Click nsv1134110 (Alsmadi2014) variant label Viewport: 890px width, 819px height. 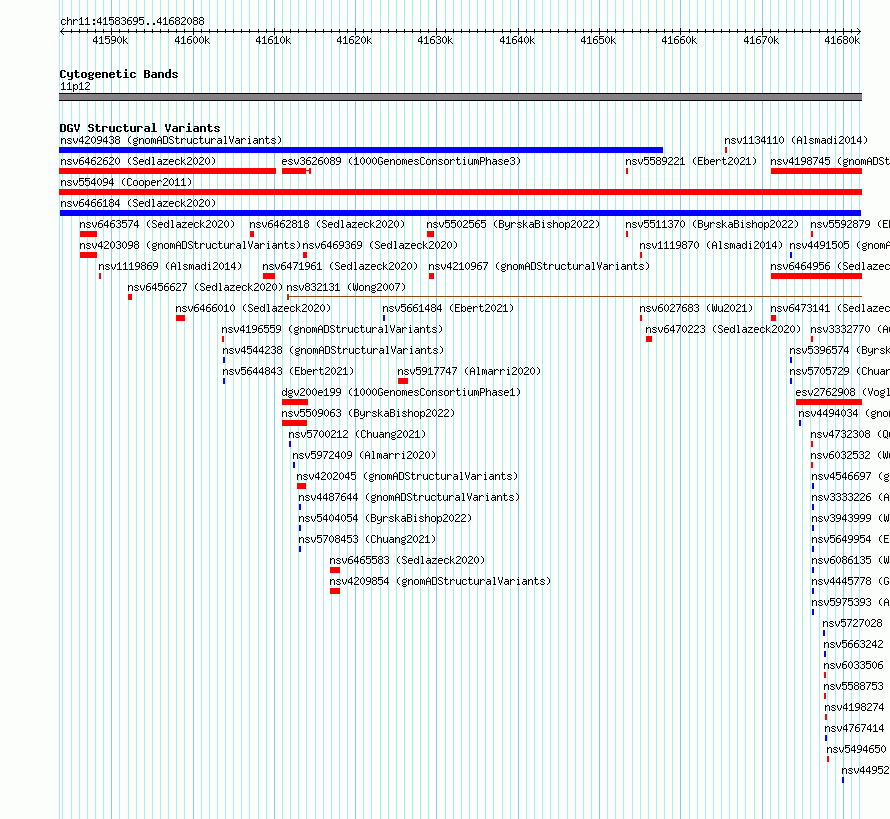click(796, 140)
